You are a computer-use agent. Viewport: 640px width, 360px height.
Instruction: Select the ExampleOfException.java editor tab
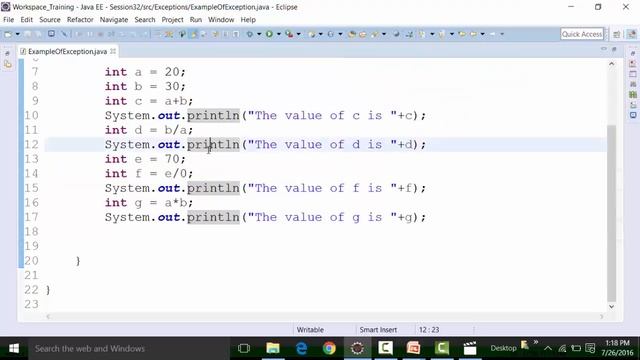pyautogui.click(x=67, y=51)
